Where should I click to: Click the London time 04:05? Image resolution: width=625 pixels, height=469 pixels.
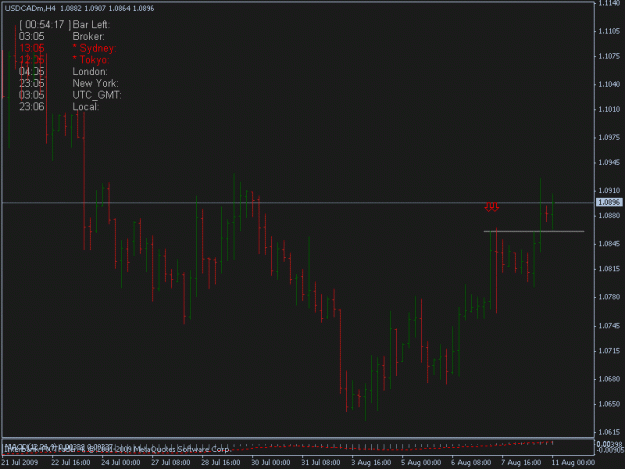[31, 72]
